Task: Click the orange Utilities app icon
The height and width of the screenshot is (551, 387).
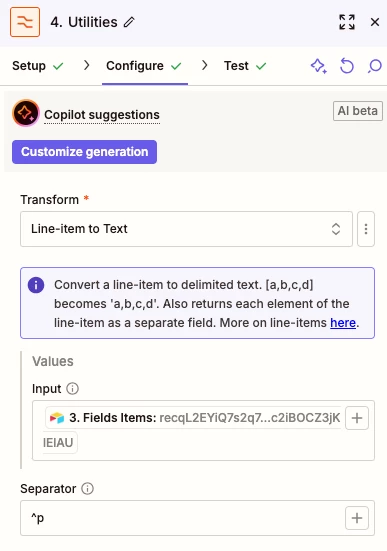Action: tap(25, 22)
